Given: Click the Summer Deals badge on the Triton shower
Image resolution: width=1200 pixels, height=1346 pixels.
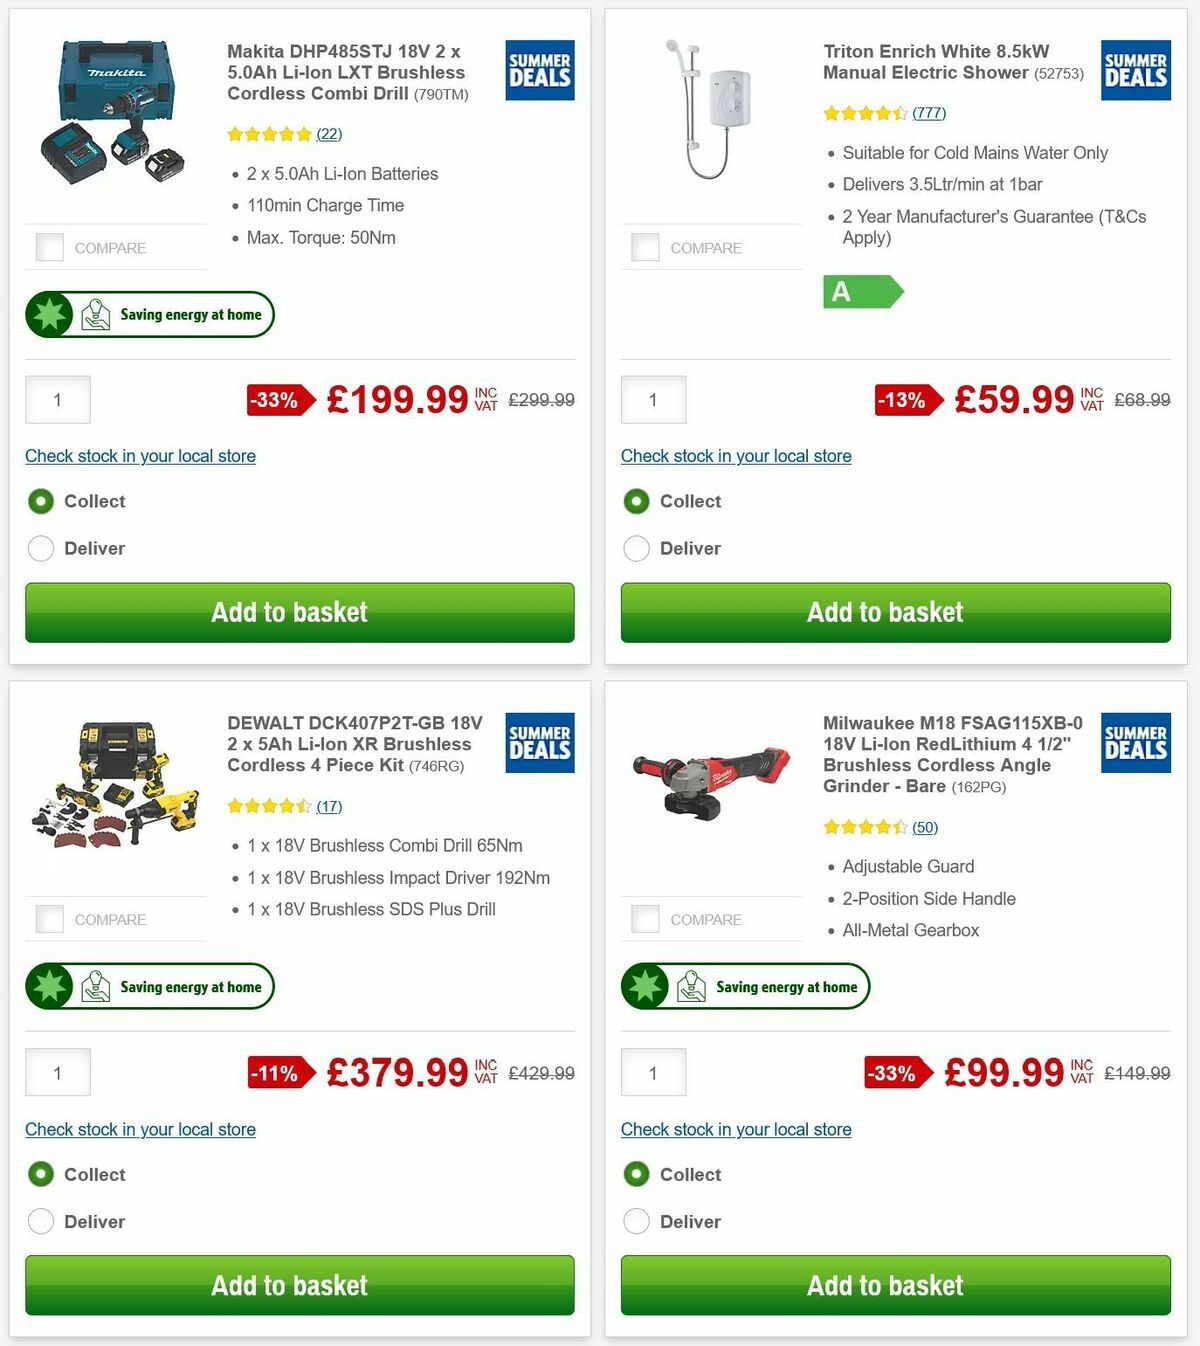Looking at the screenshot, I should tap(1135, 70).
